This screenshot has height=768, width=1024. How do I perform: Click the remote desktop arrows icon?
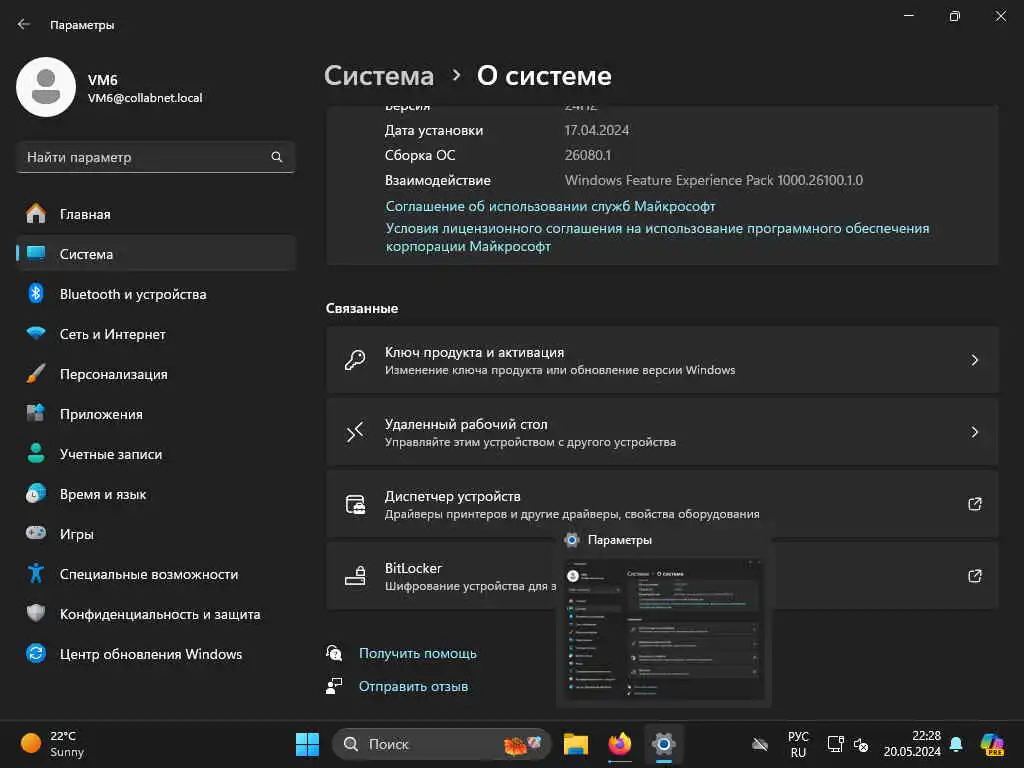(355, 432)
